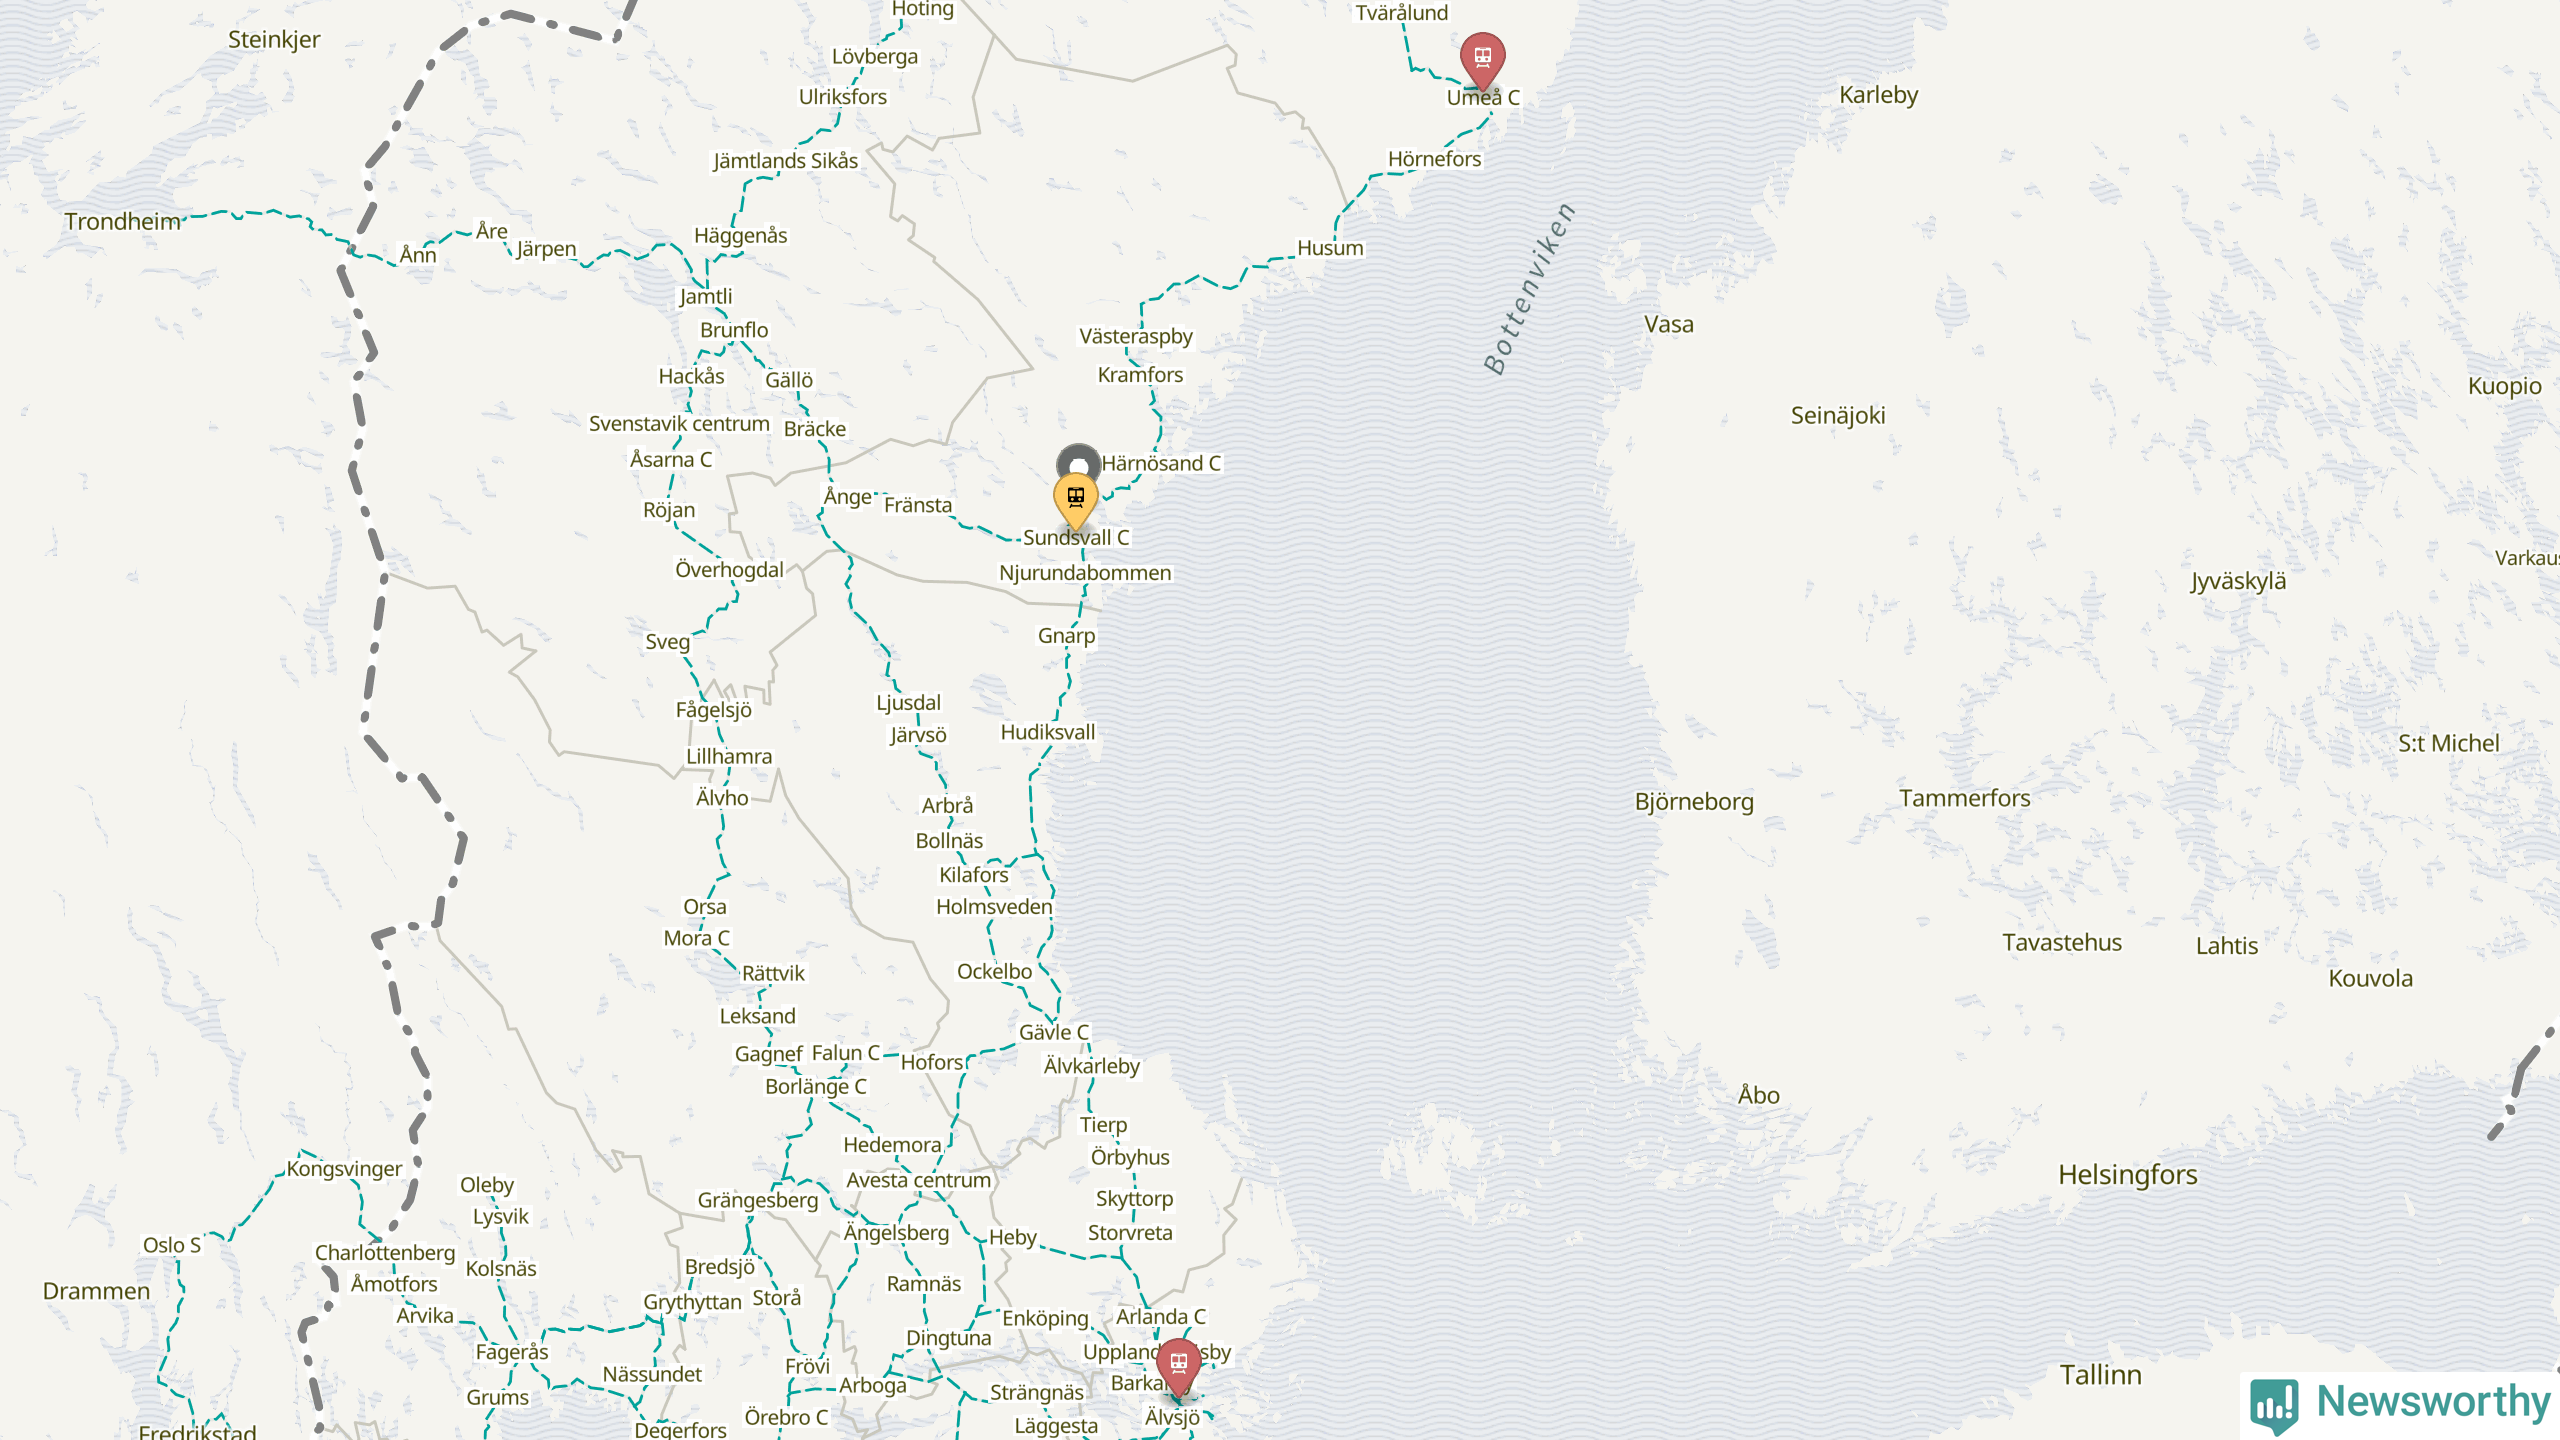Open the Newsworthy logo link
This screenshot has height=1440, width=2560.
[2400, 1404]
